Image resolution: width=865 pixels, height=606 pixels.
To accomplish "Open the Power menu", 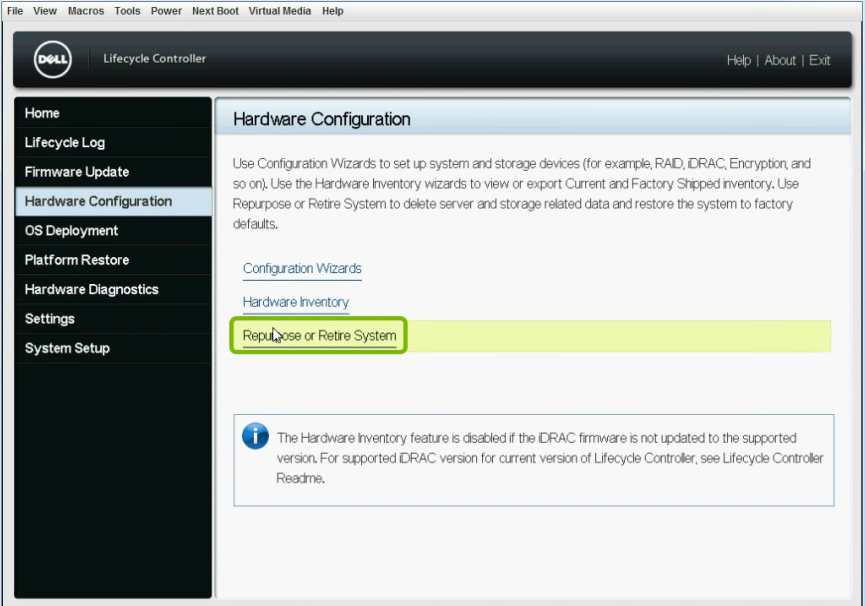I will pos(165,11).
